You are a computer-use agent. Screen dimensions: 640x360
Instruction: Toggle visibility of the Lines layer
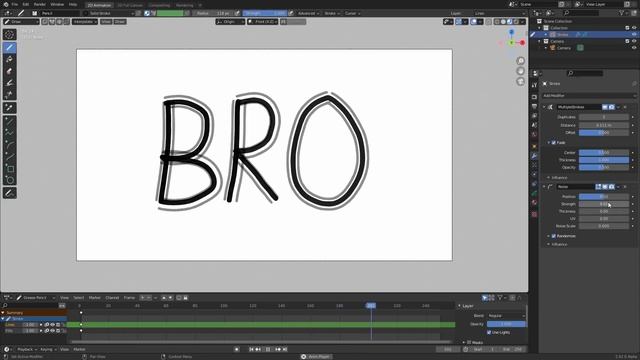coord(52,324)
